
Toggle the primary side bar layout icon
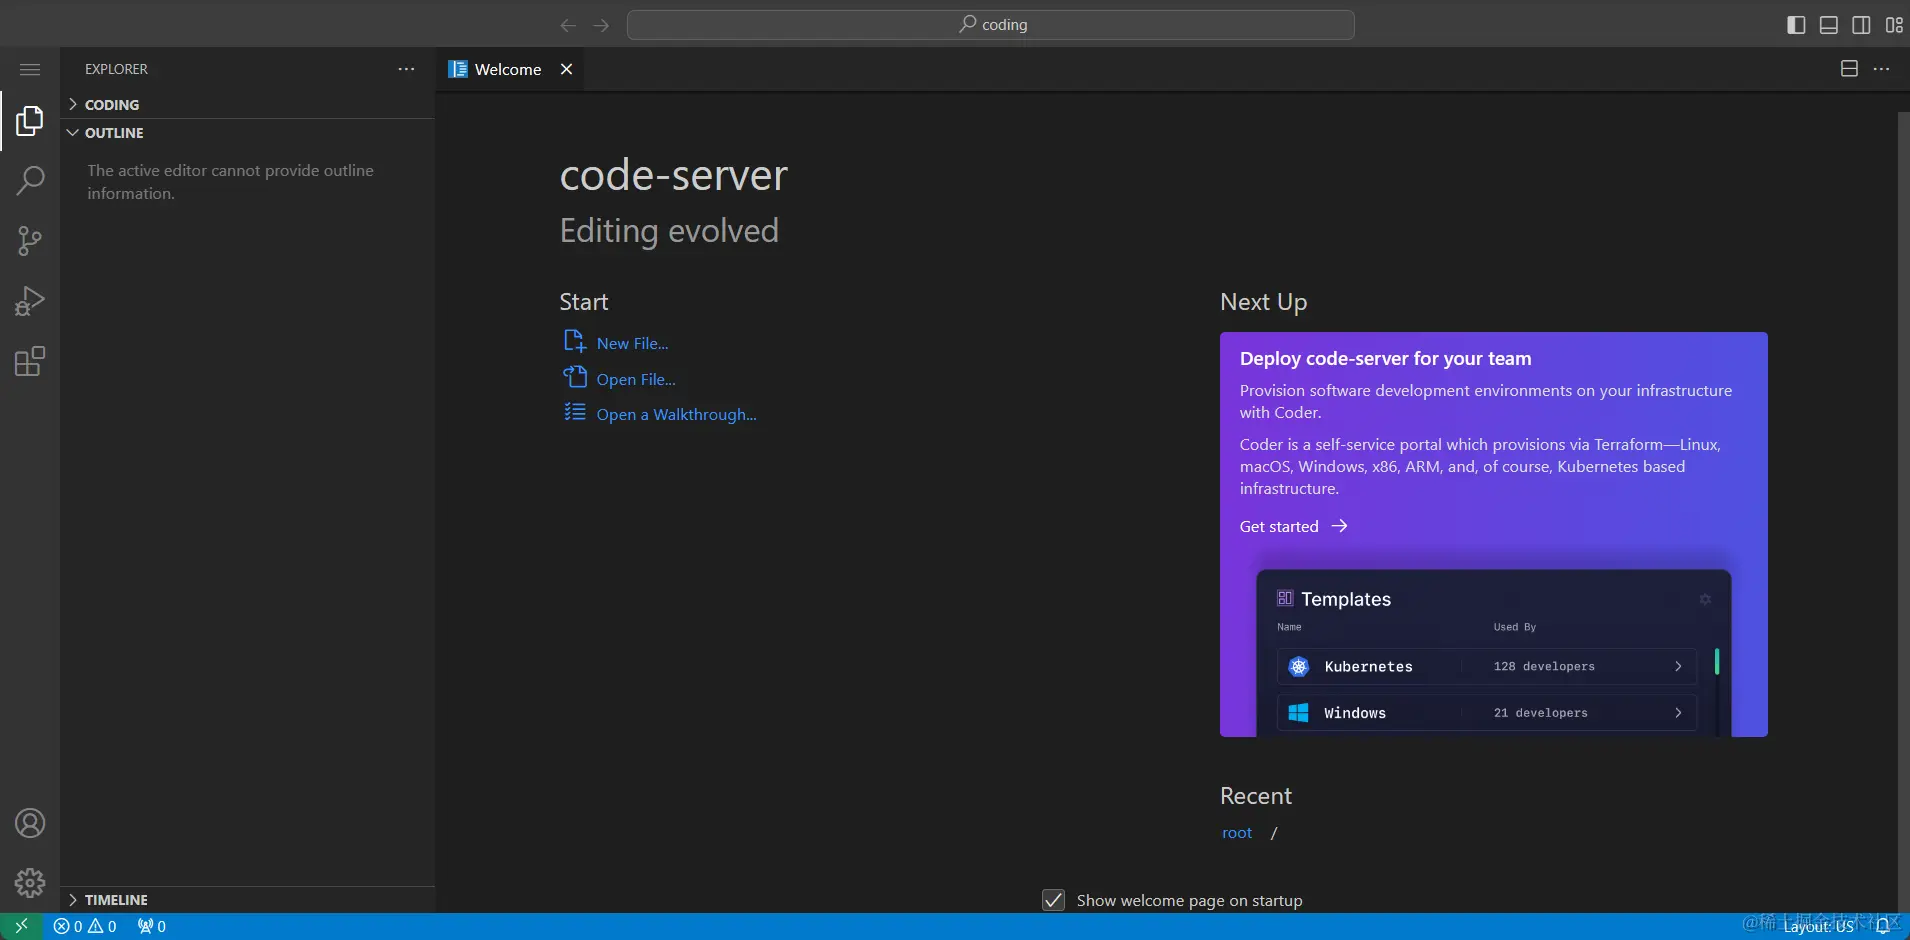[1796, 25]
